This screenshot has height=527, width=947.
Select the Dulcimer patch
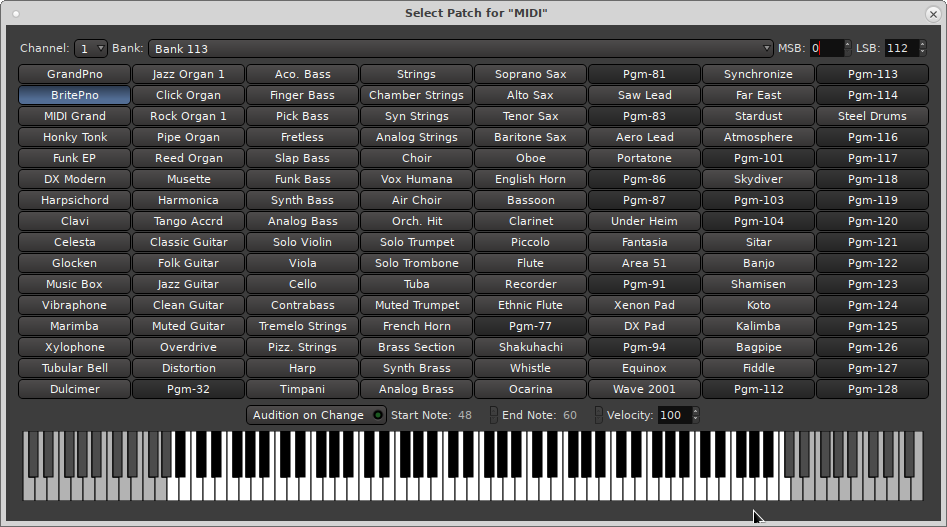point(74,389)
